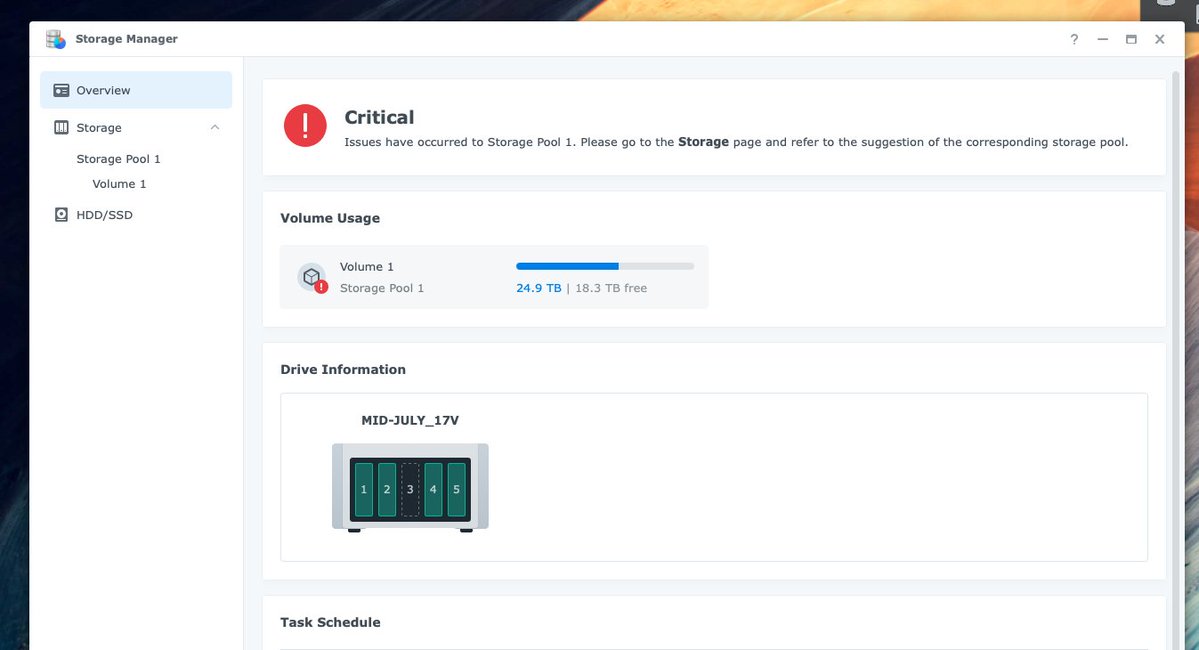Click the Volume Usage section heading
The image size is (1199, 650).
tap(330, 218)
